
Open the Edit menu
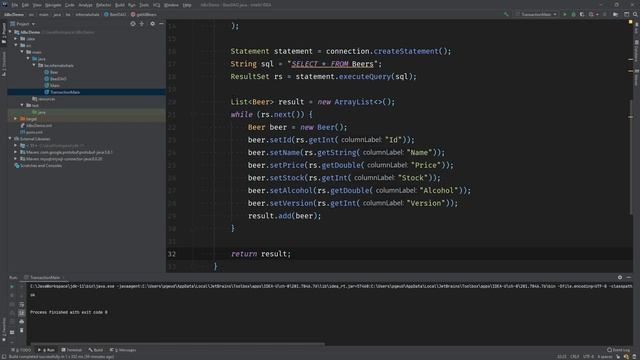(25, 5)
